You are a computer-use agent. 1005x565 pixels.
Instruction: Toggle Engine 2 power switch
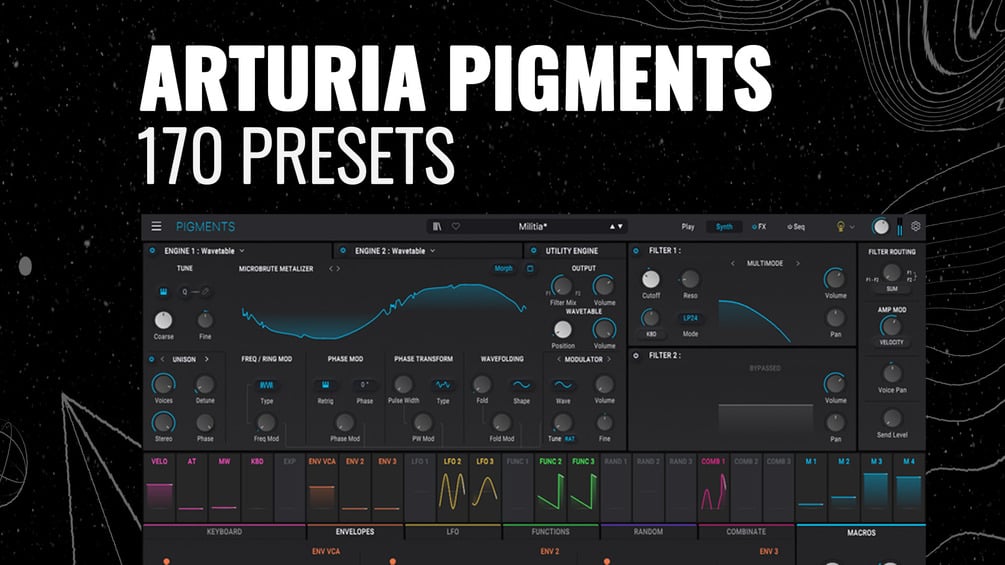343,250
